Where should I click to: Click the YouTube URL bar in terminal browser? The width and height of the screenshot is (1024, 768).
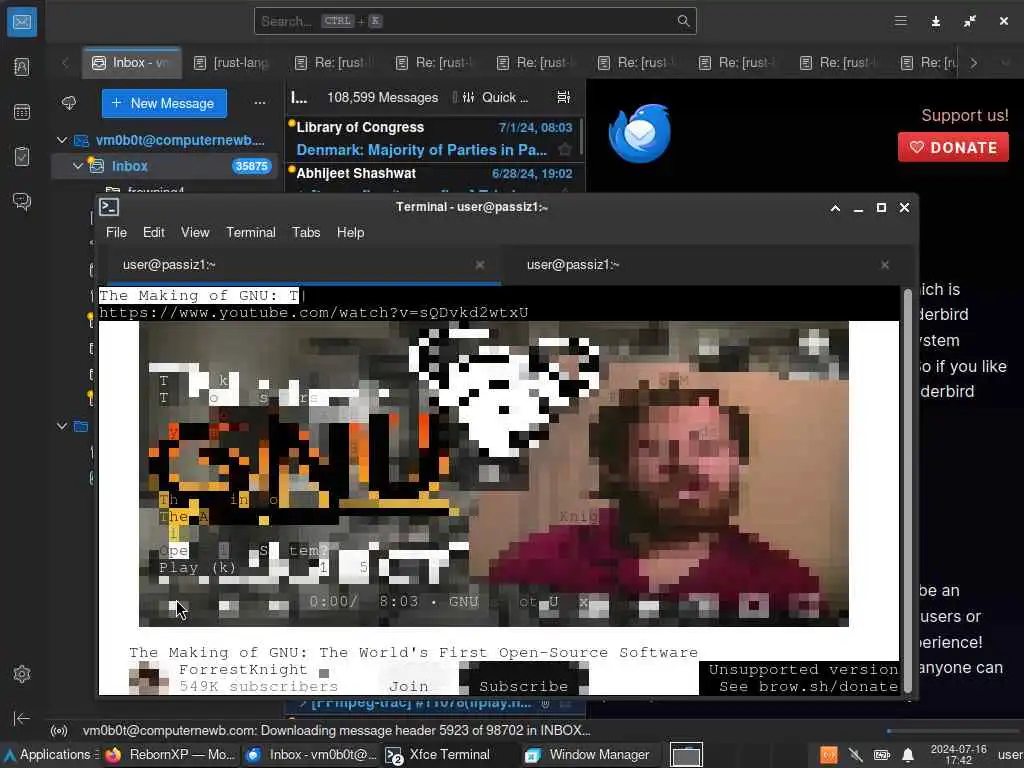pyautogui.click(x=313, y=313)
